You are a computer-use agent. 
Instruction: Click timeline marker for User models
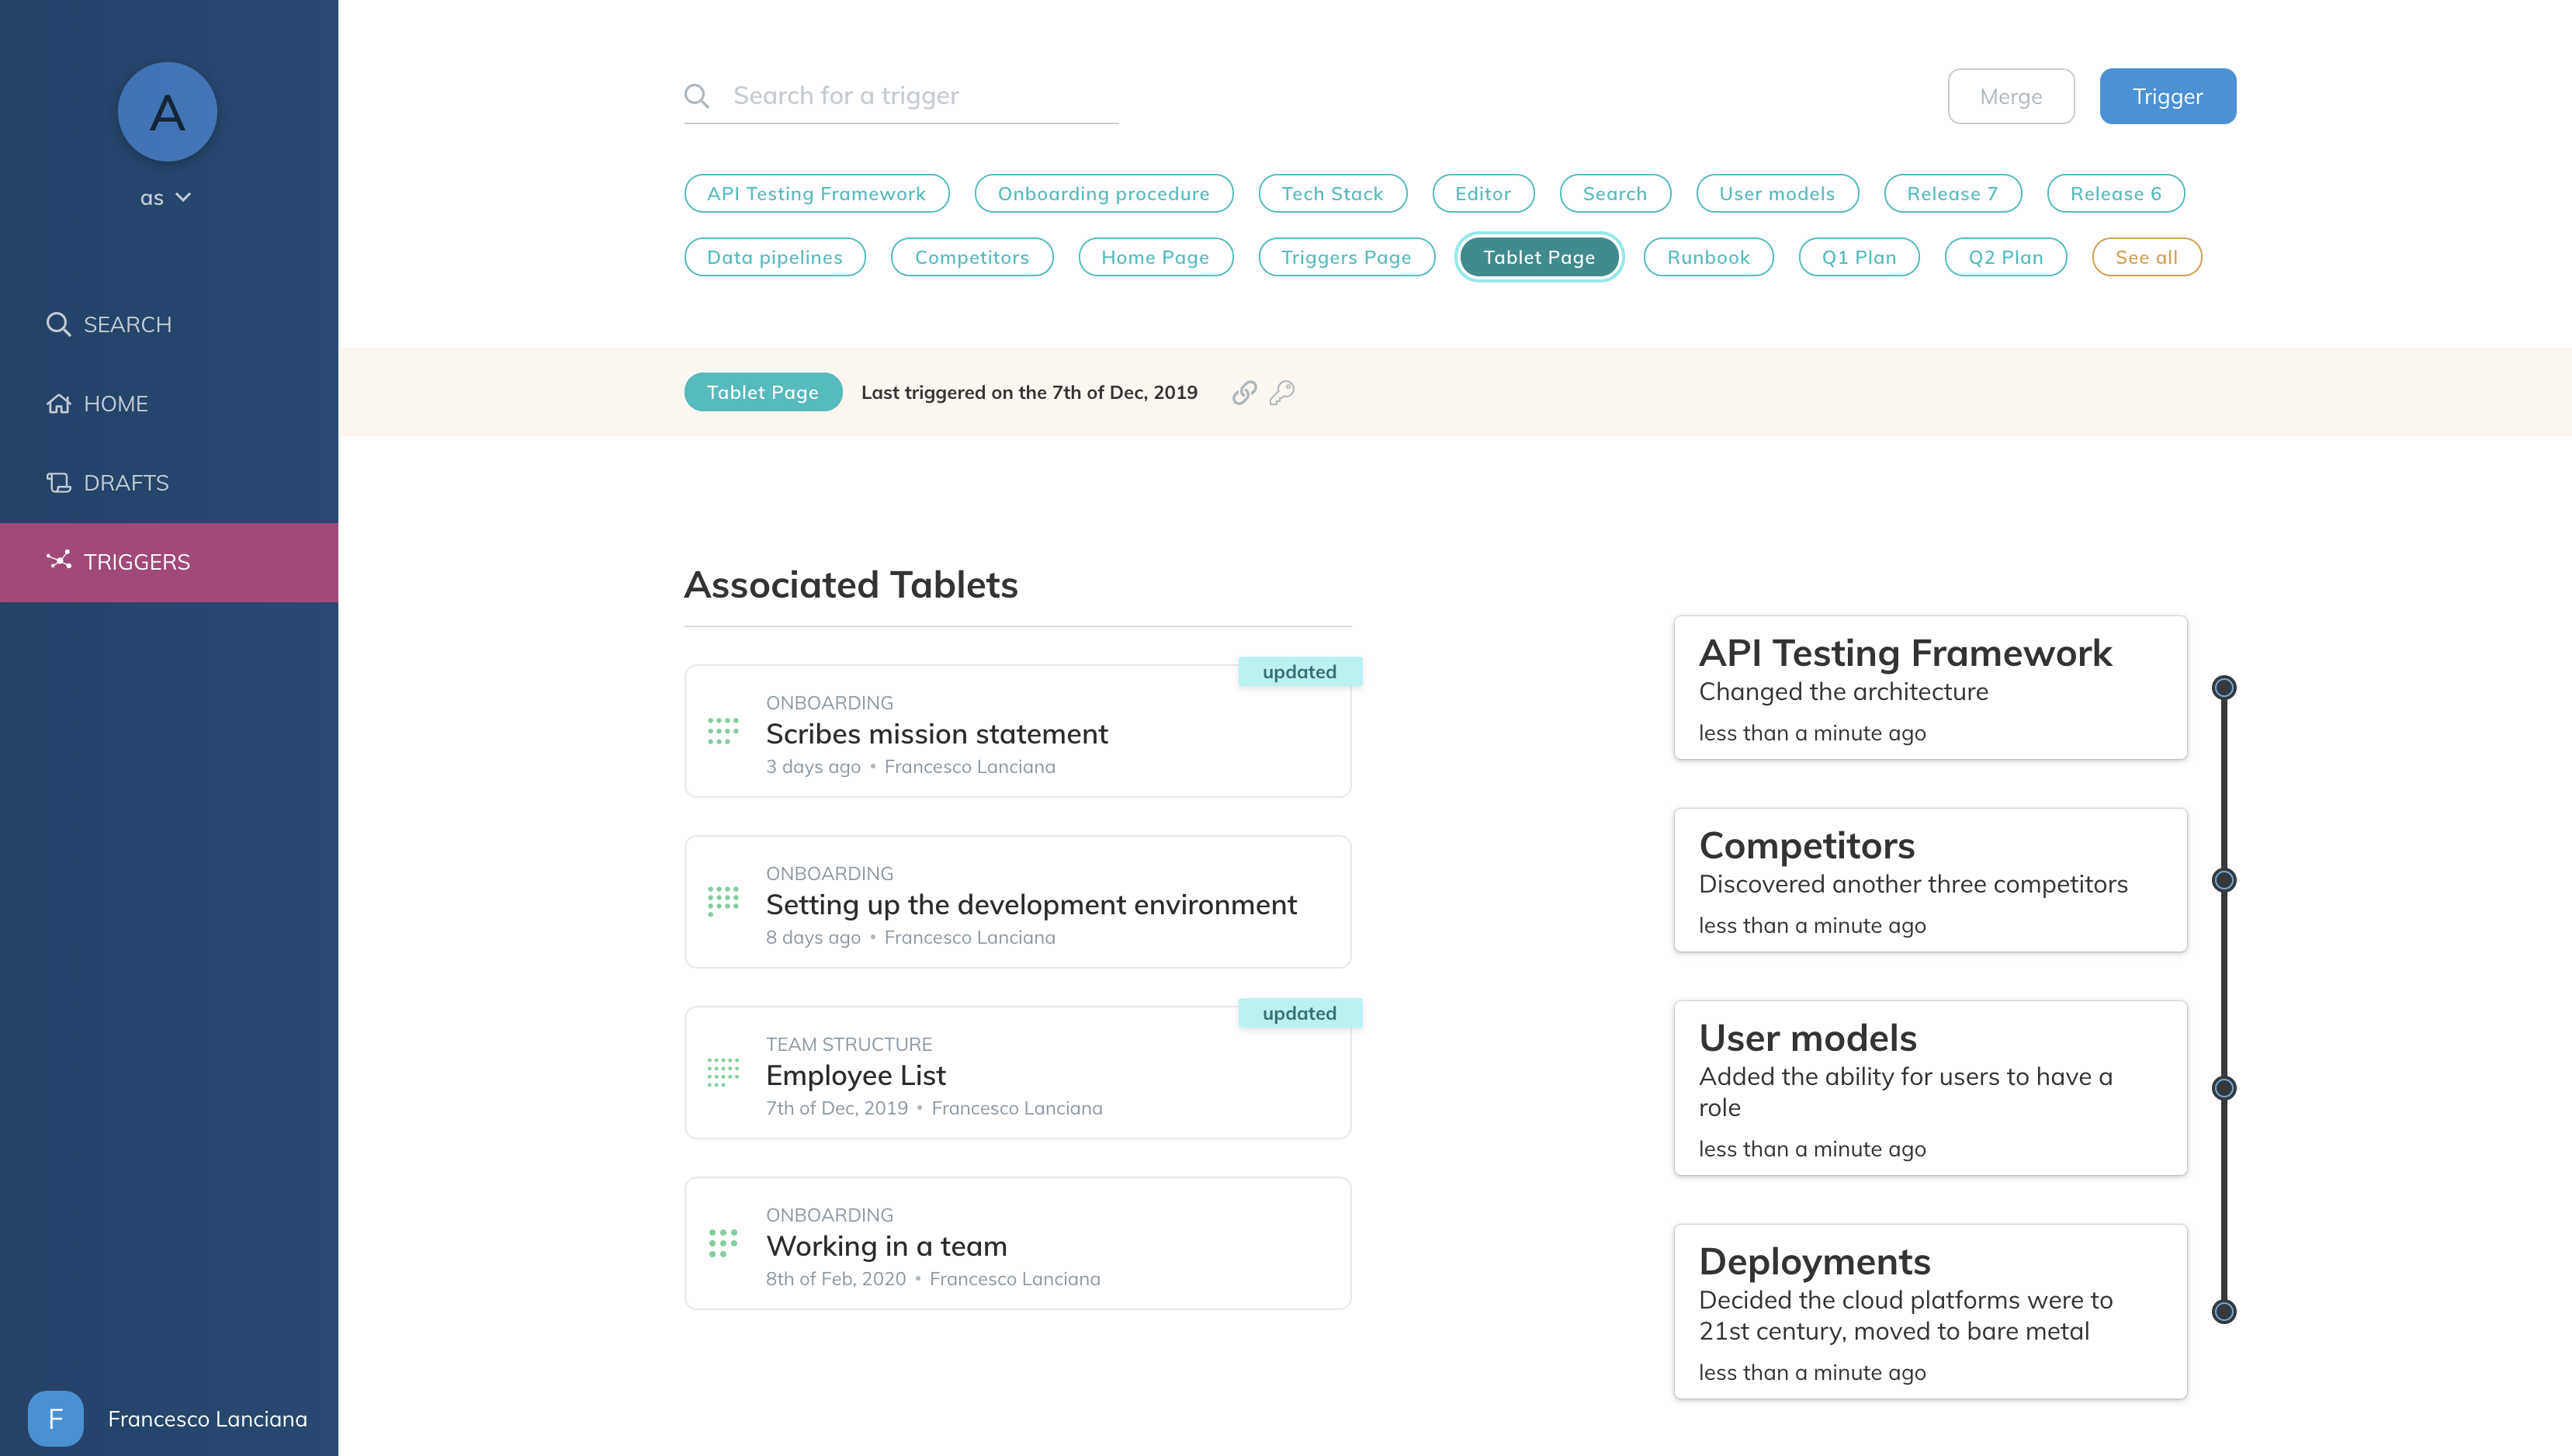tap(2224, 1088)
